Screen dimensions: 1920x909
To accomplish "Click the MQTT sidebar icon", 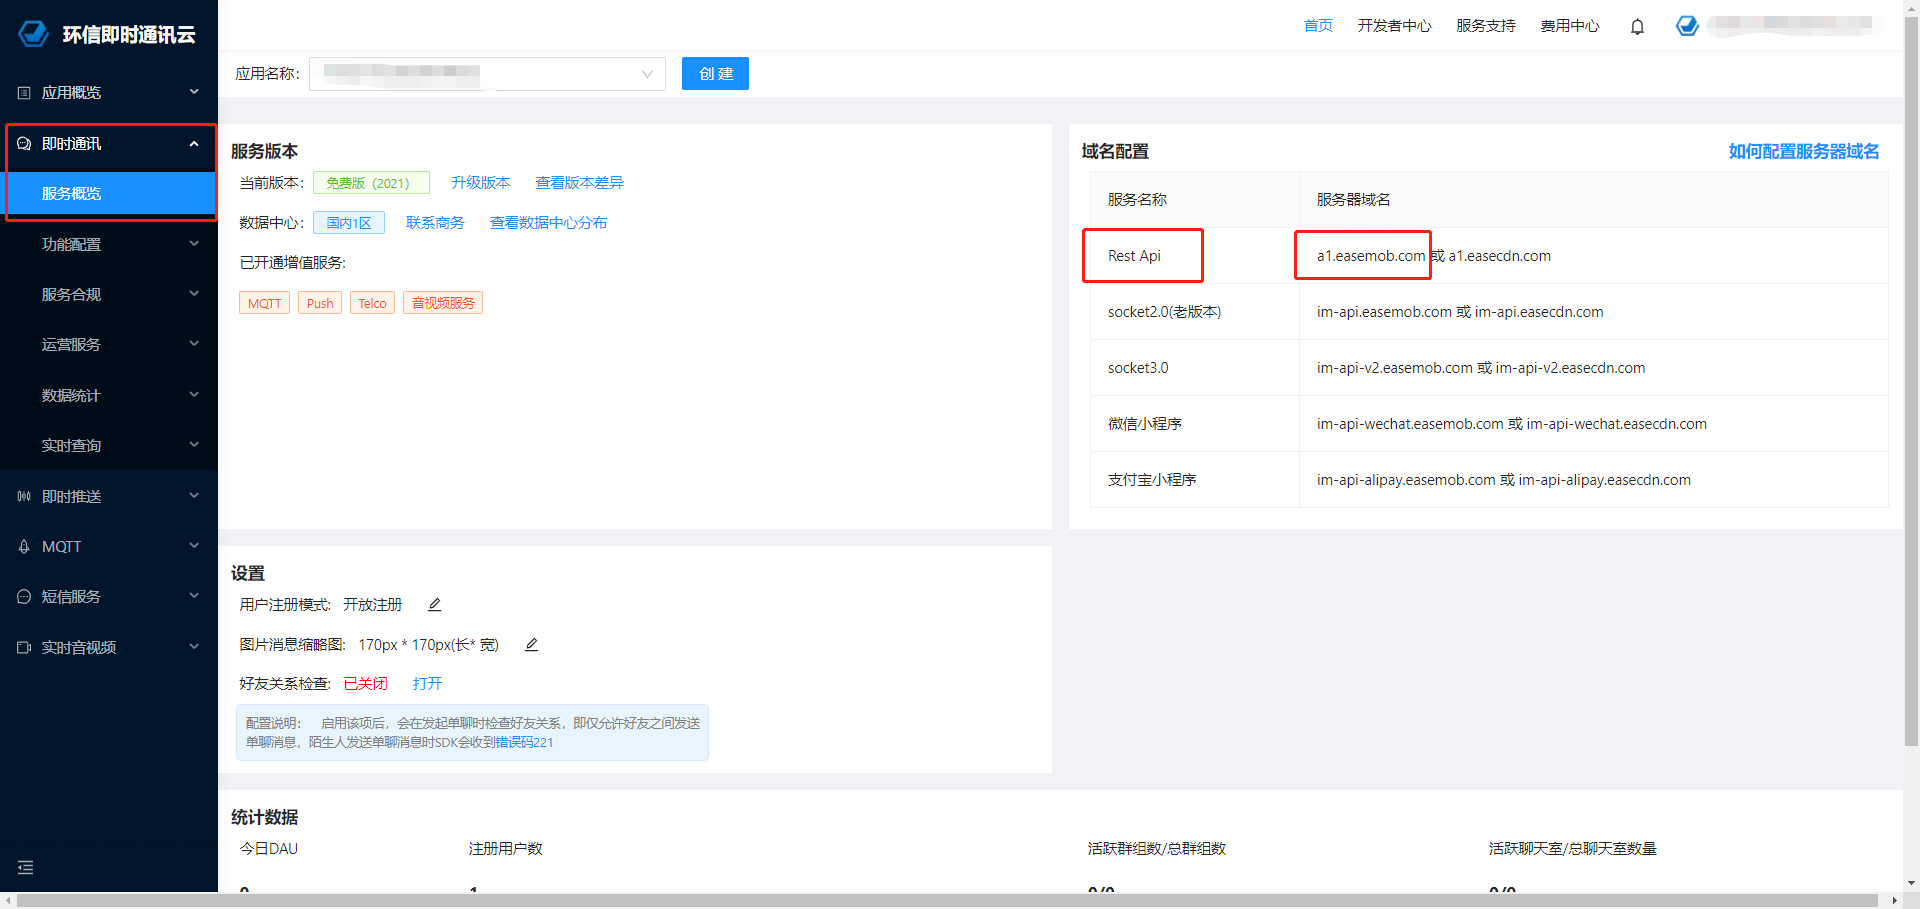I will click(24, 547).
